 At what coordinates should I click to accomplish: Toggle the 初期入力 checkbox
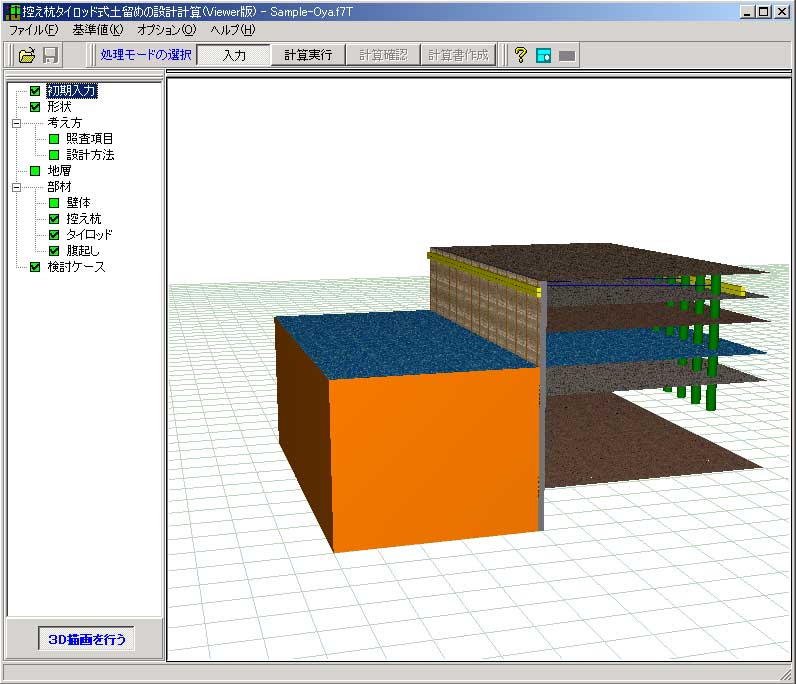pyautogui.click(x=35, y=91)
